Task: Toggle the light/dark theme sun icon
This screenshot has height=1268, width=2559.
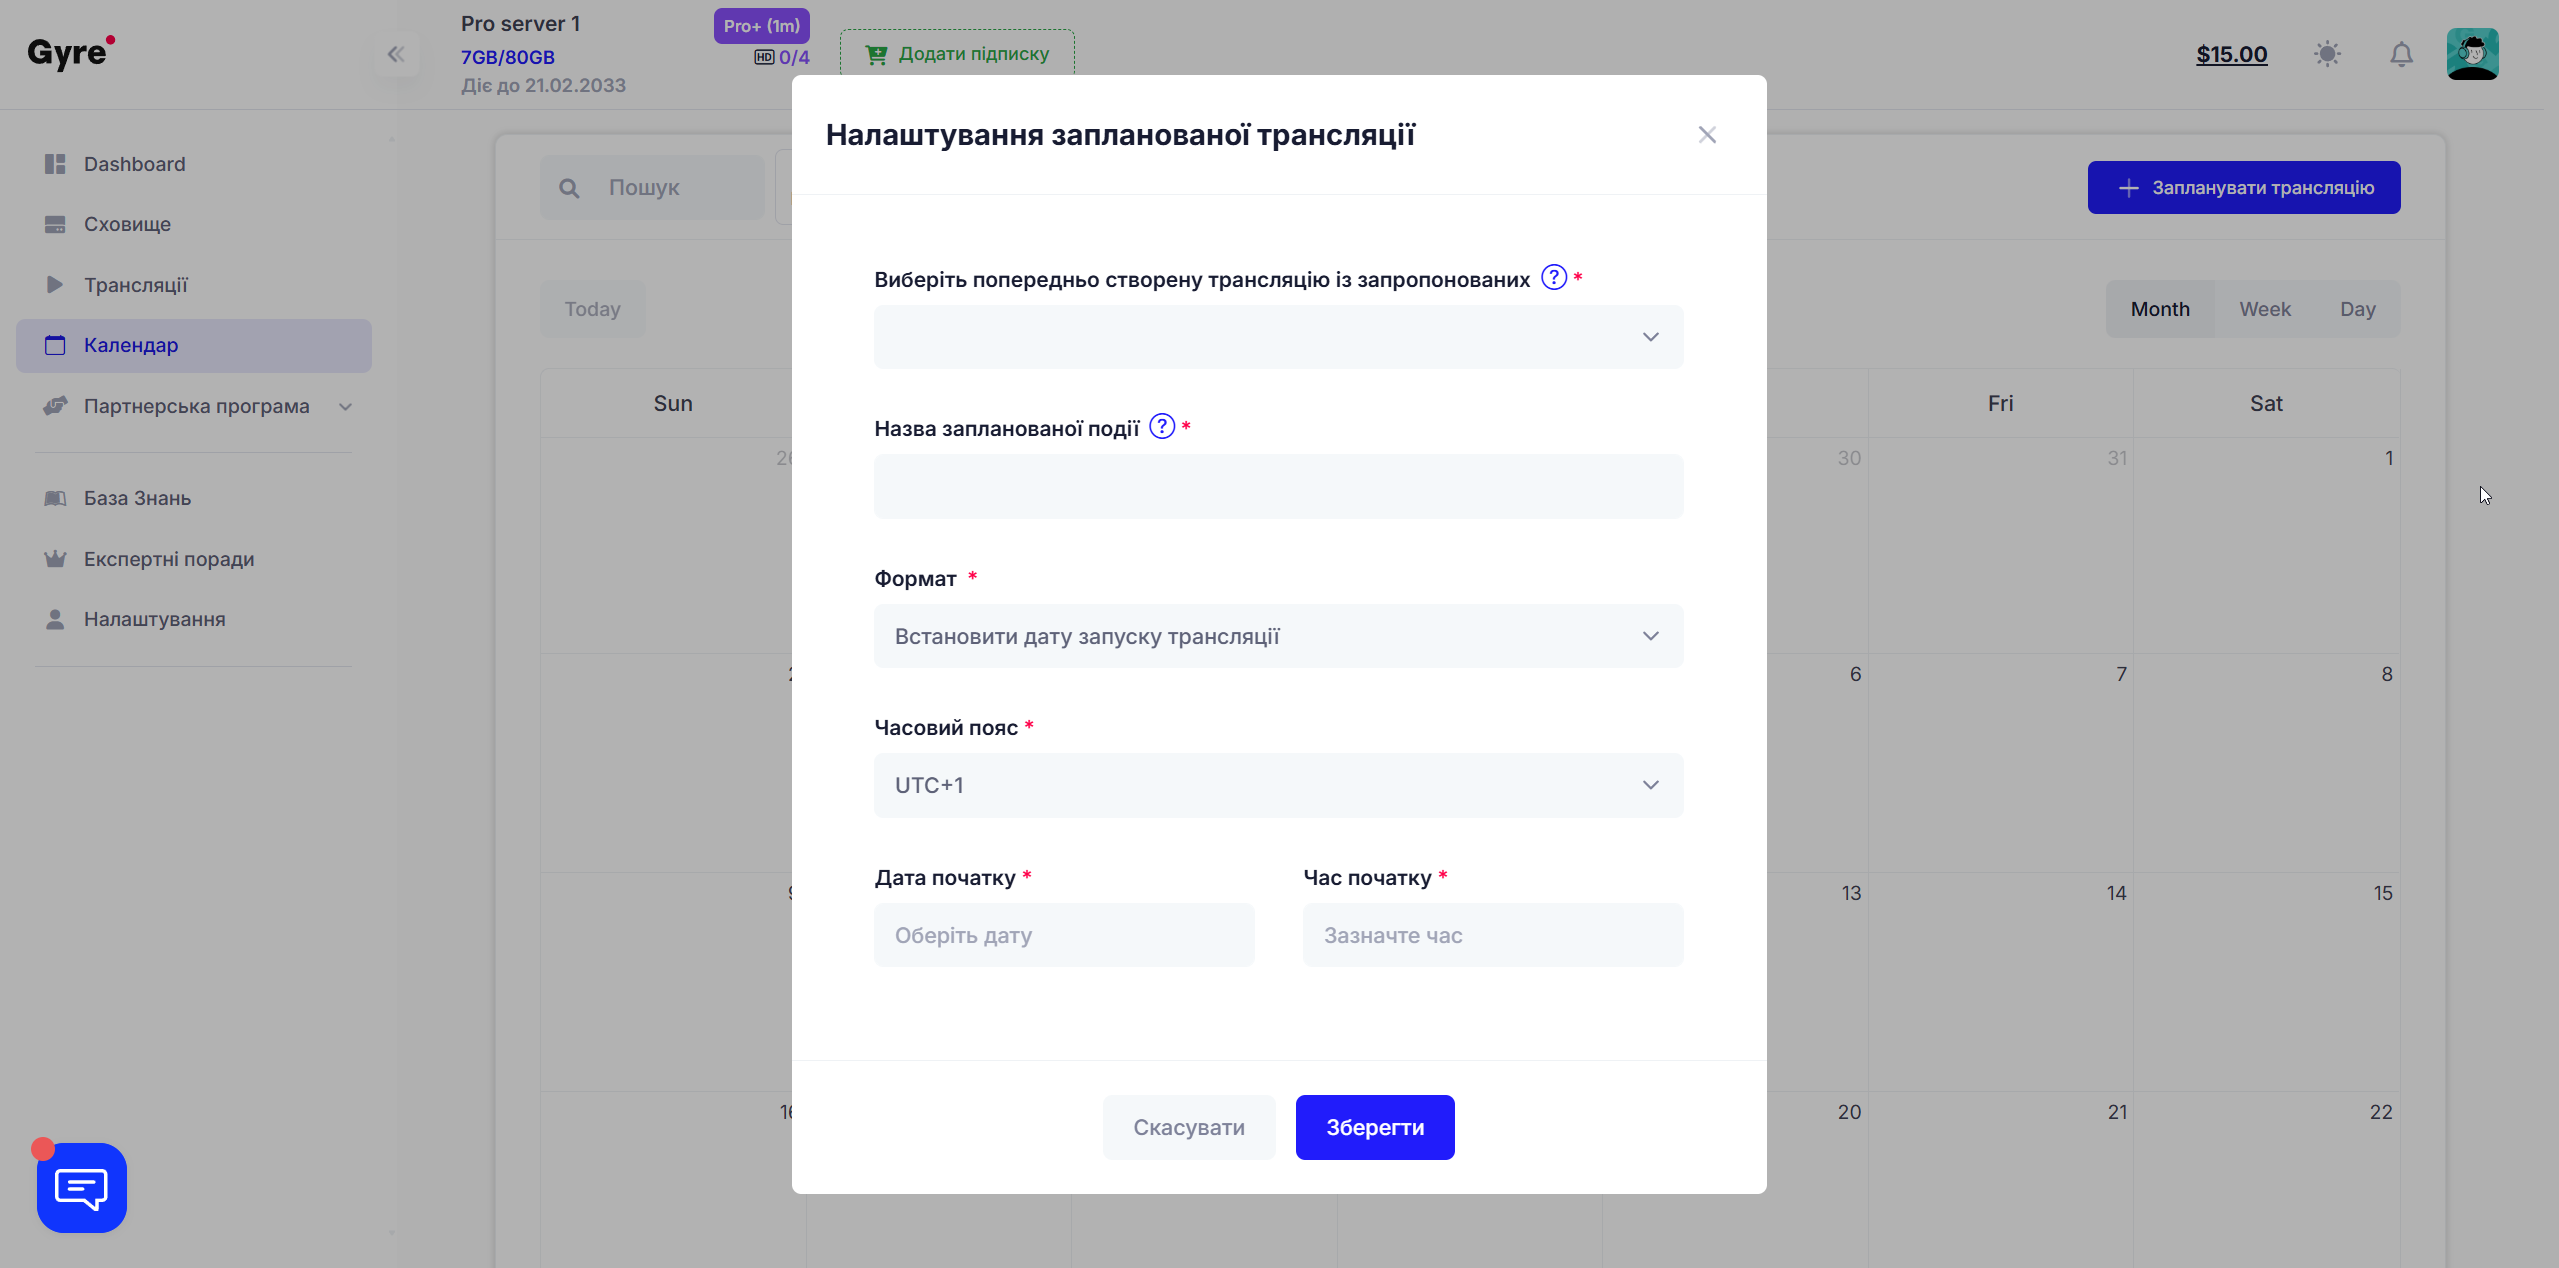Action: coord(2327,54)
